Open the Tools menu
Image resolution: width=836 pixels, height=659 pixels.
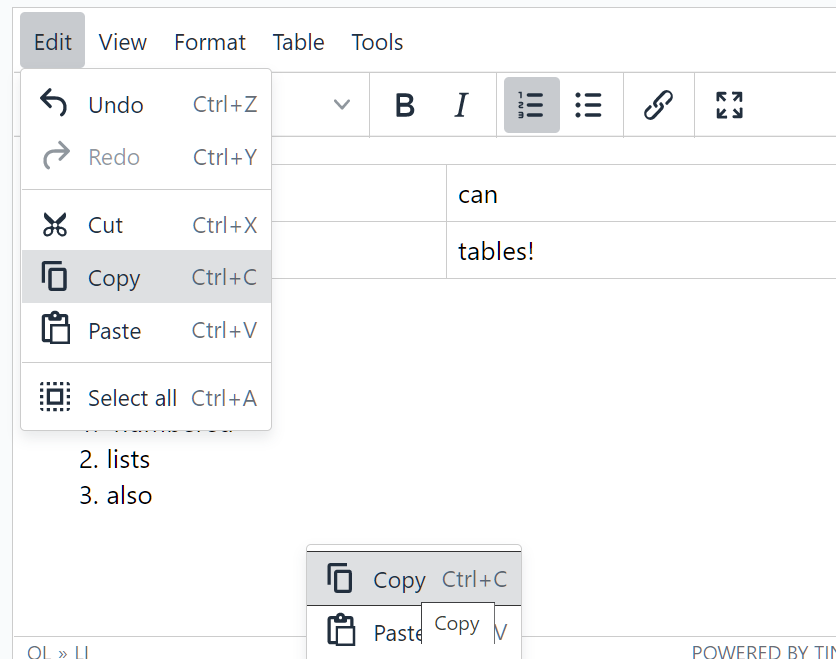point(377,42)
